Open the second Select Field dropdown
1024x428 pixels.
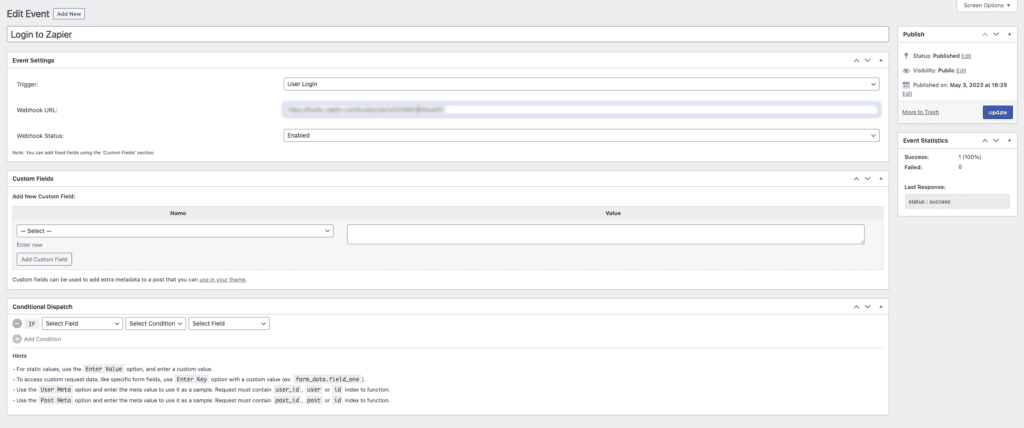[229, 323]
